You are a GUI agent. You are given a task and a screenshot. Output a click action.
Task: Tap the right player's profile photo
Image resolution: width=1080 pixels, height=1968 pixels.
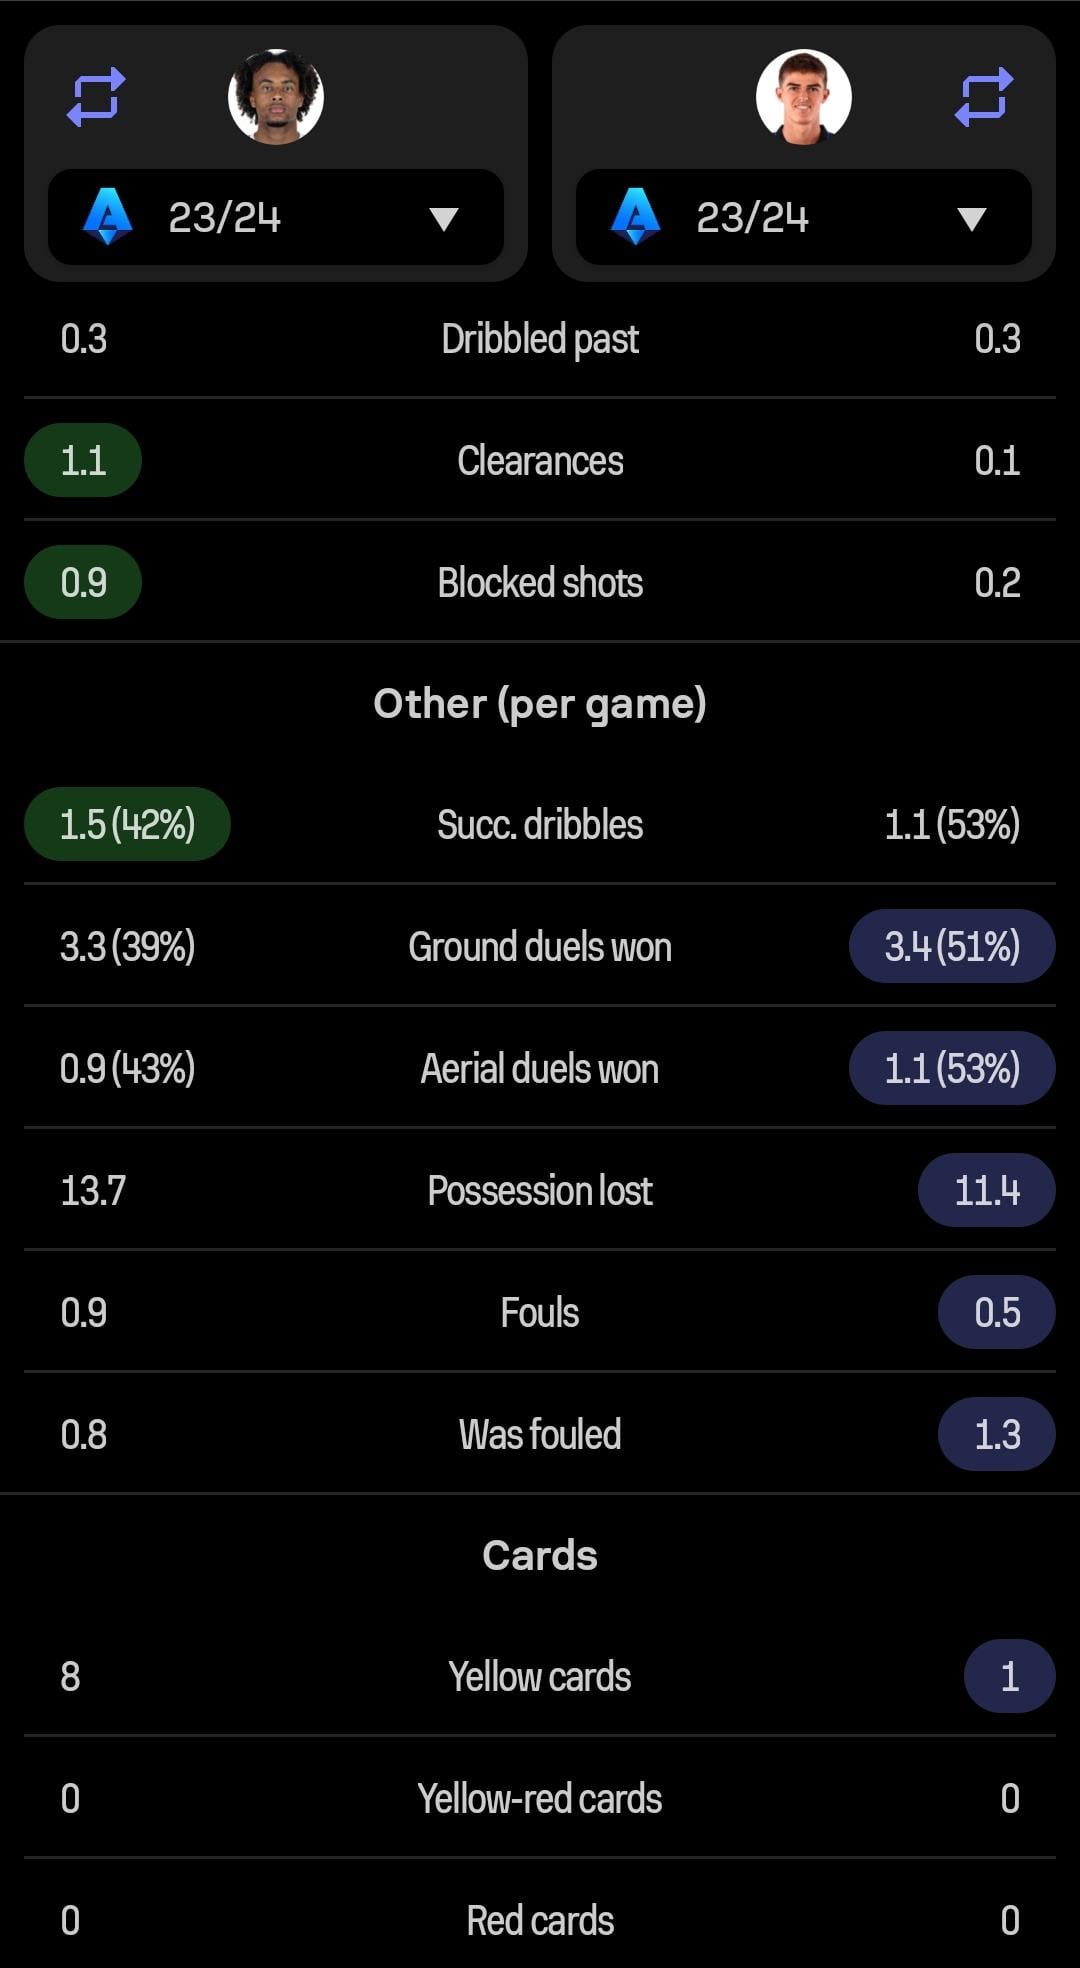[x=804, y=97]
